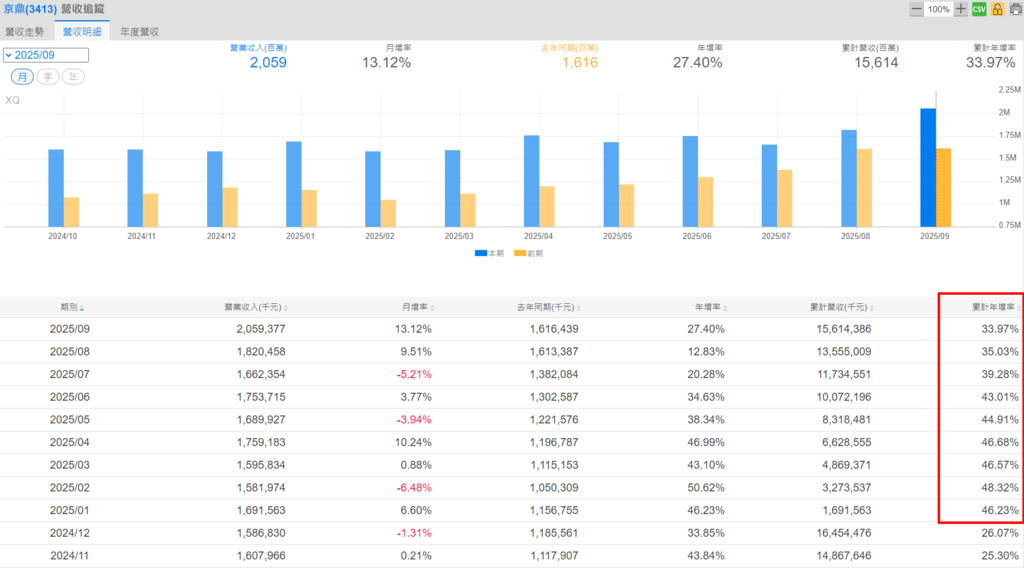Sort by the 月增率 column header
The image size is (1024, 568).
click(417, 307)
